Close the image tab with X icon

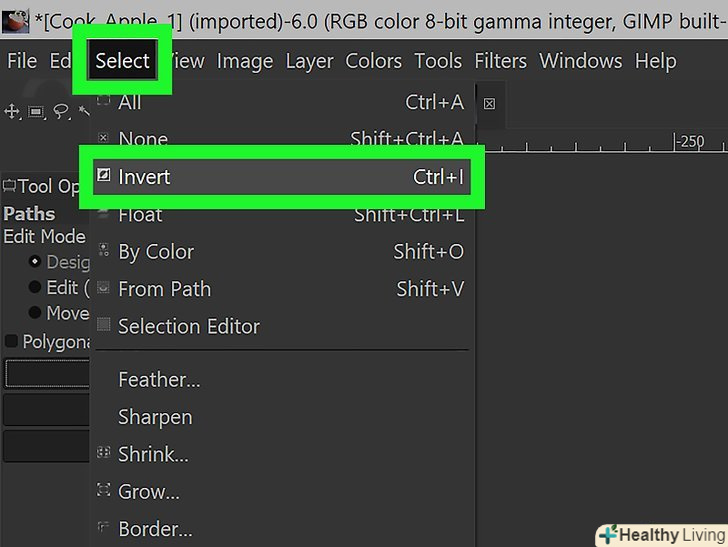pos(489,103)
